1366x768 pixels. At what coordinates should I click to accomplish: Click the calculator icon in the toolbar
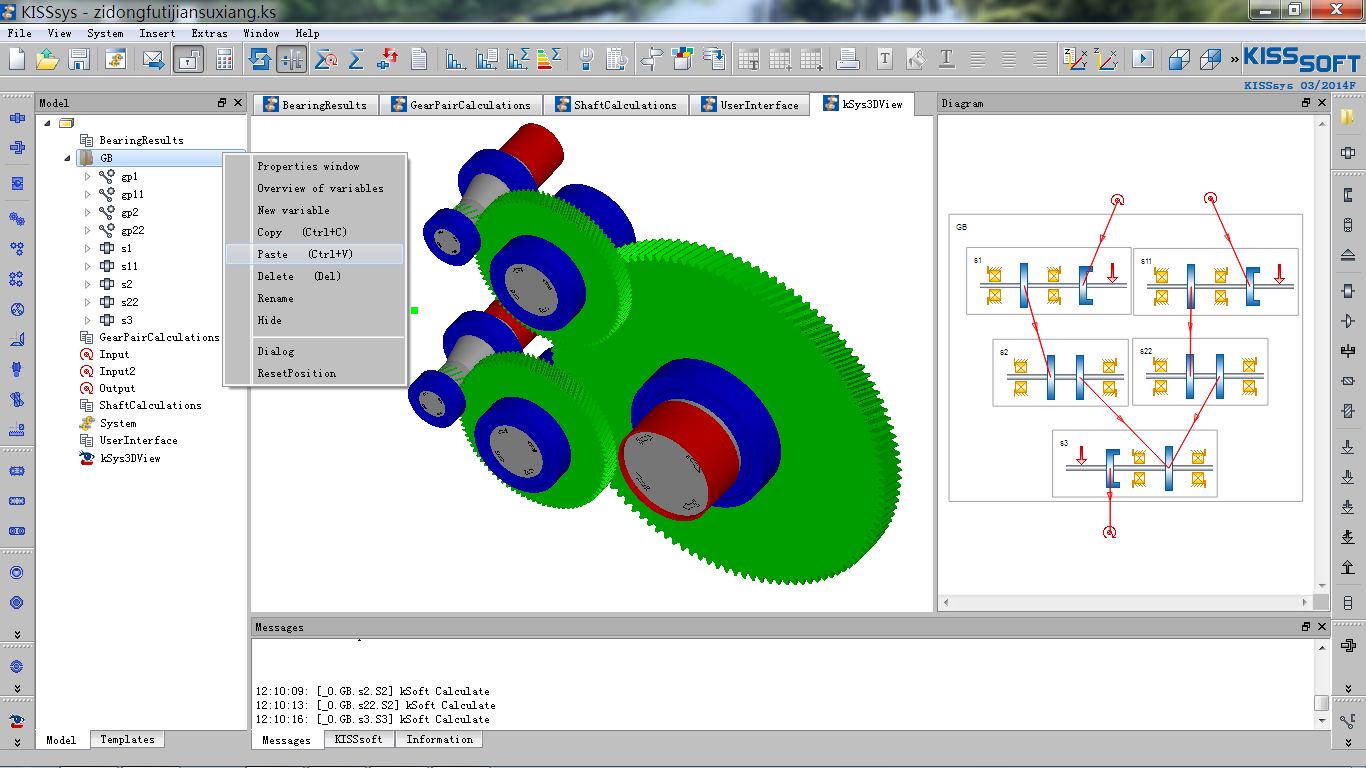tap(224, 59)
